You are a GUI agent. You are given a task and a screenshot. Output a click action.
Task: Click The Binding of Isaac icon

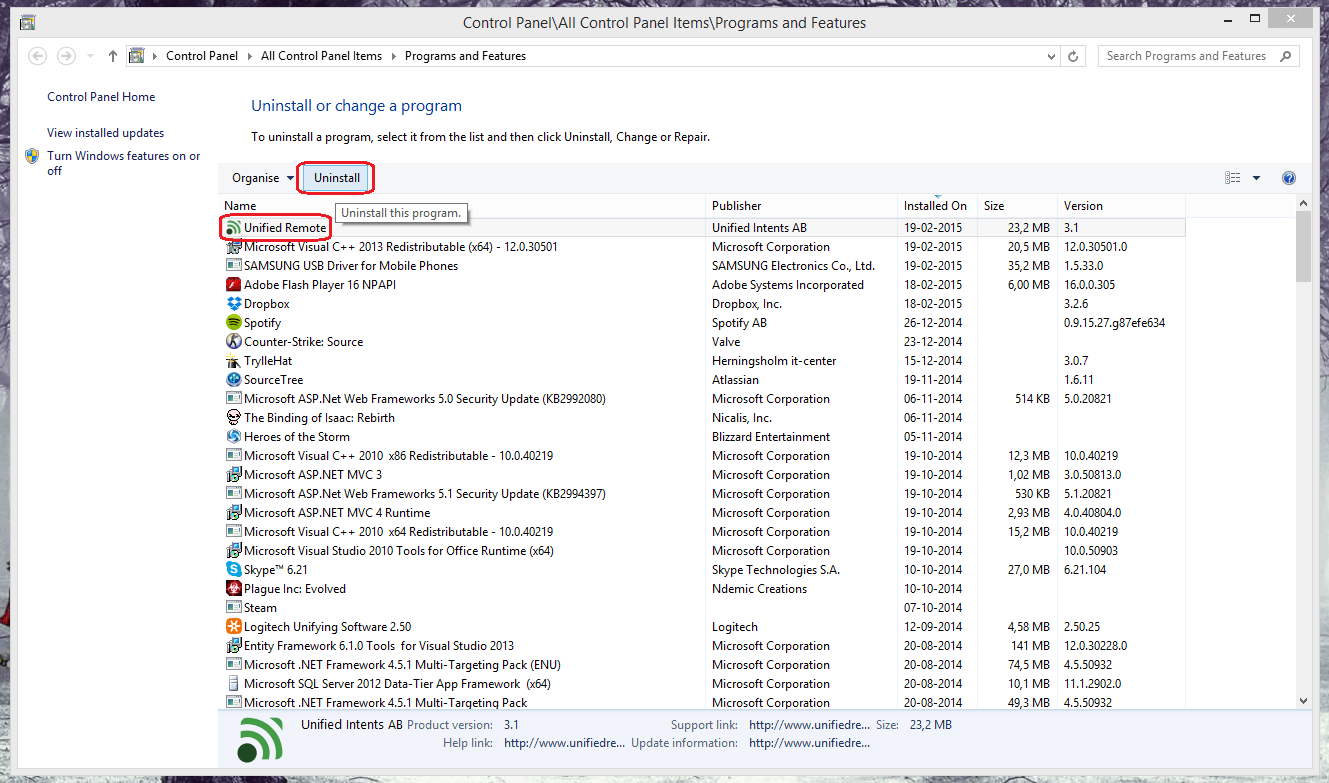click(234, 418)
